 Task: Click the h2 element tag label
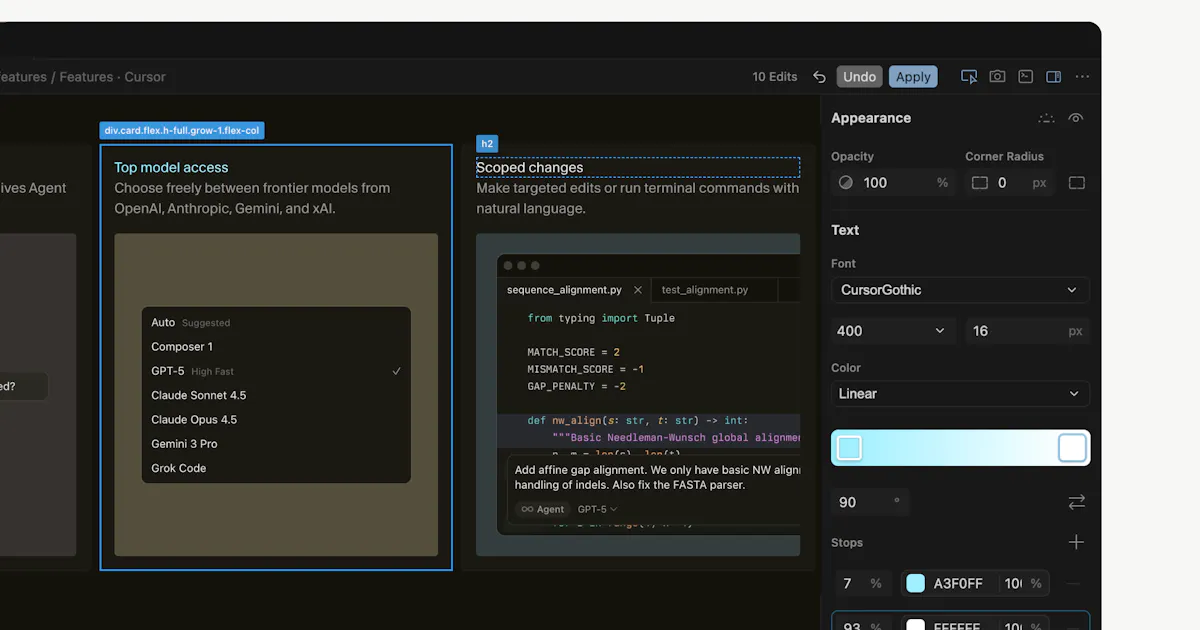point(487,144)
